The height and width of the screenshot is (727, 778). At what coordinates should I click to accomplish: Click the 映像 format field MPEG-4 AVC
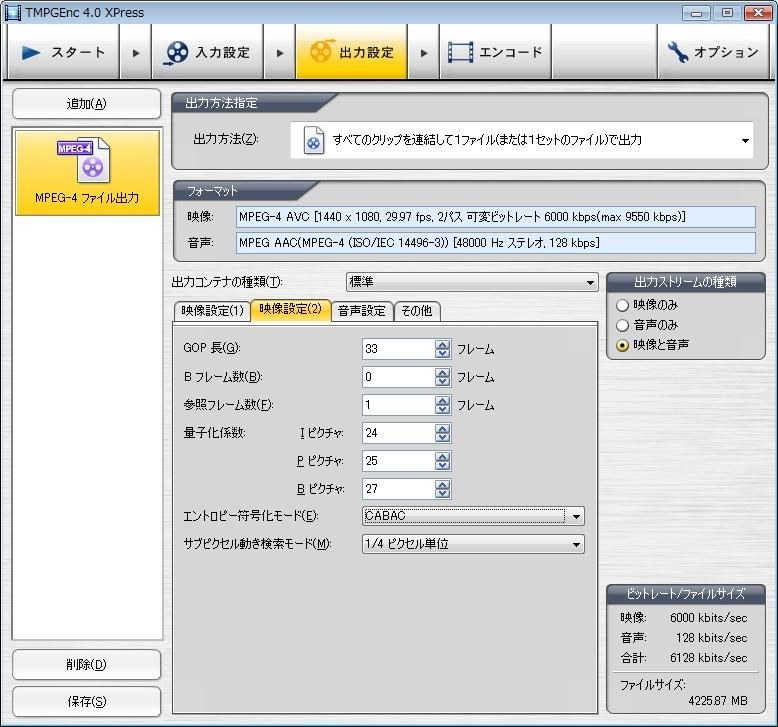pyautogui.click(x=496, y=217)
